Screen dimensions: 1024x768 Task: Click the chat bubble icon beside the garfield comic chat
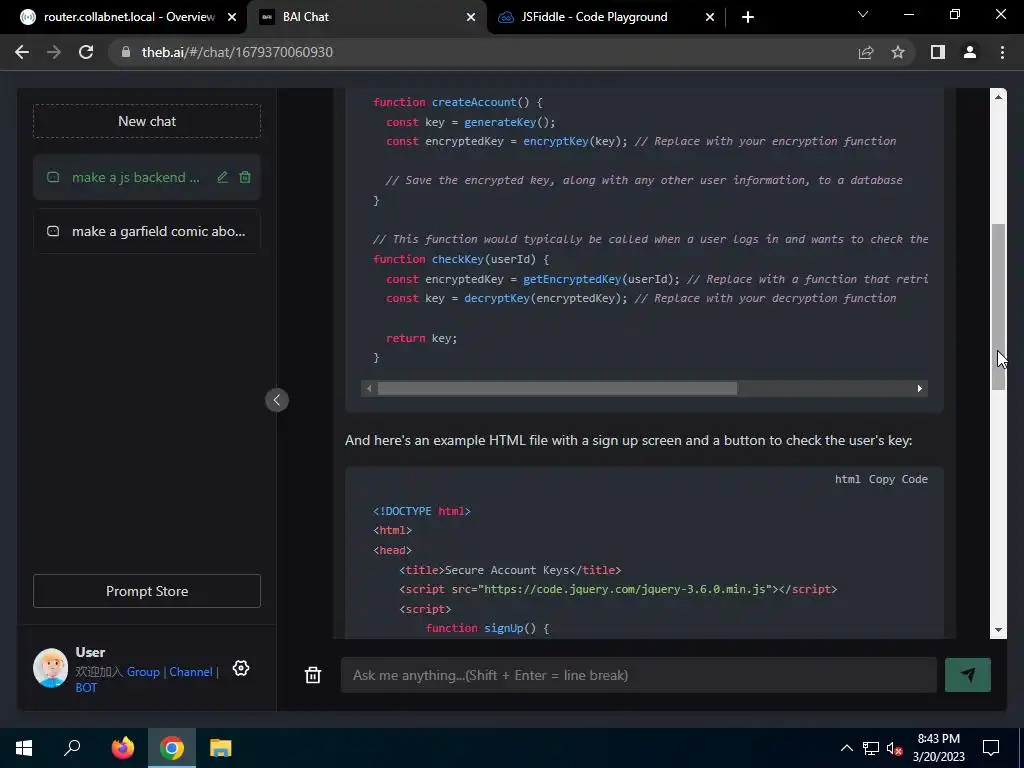(x=53, y=231)
